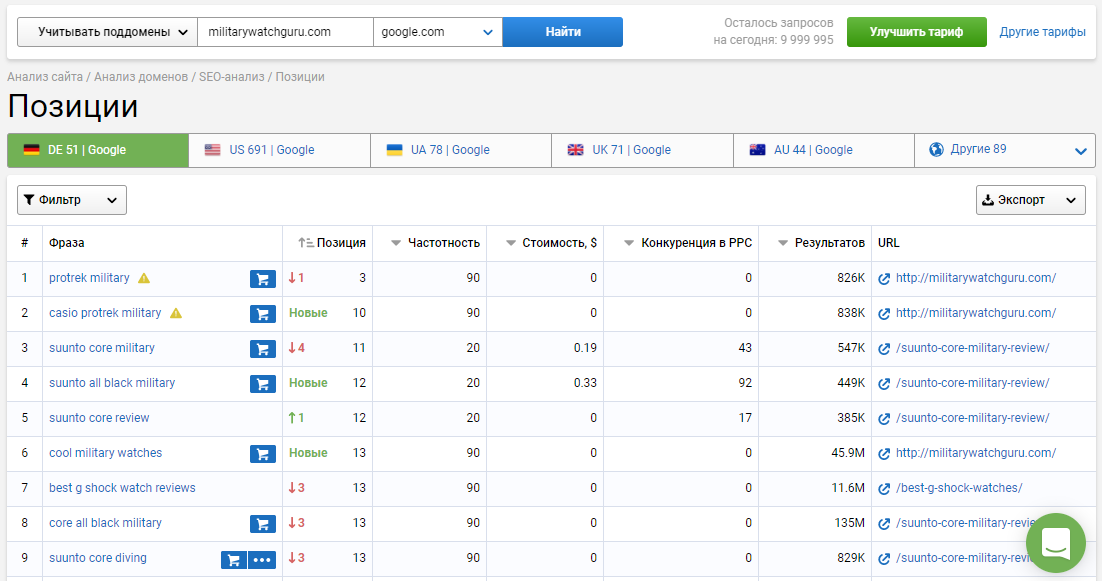Open the google.com search engine dropdown
The height and width of the screenshot is (581, 1102).
[438, 32]
